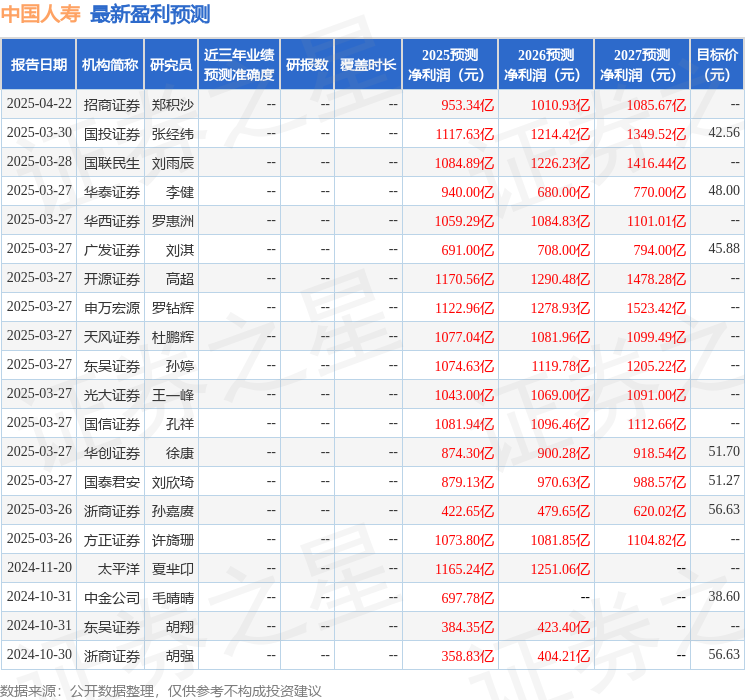This screenshot has width=745, height=700.
Task: Click the 1416.44亿 profit value
Action: 656,163
